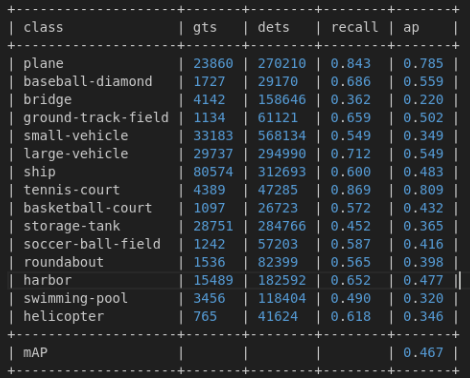Select the 'harbor' class name
Screen dimensions: 470x378
pos(47,280)
